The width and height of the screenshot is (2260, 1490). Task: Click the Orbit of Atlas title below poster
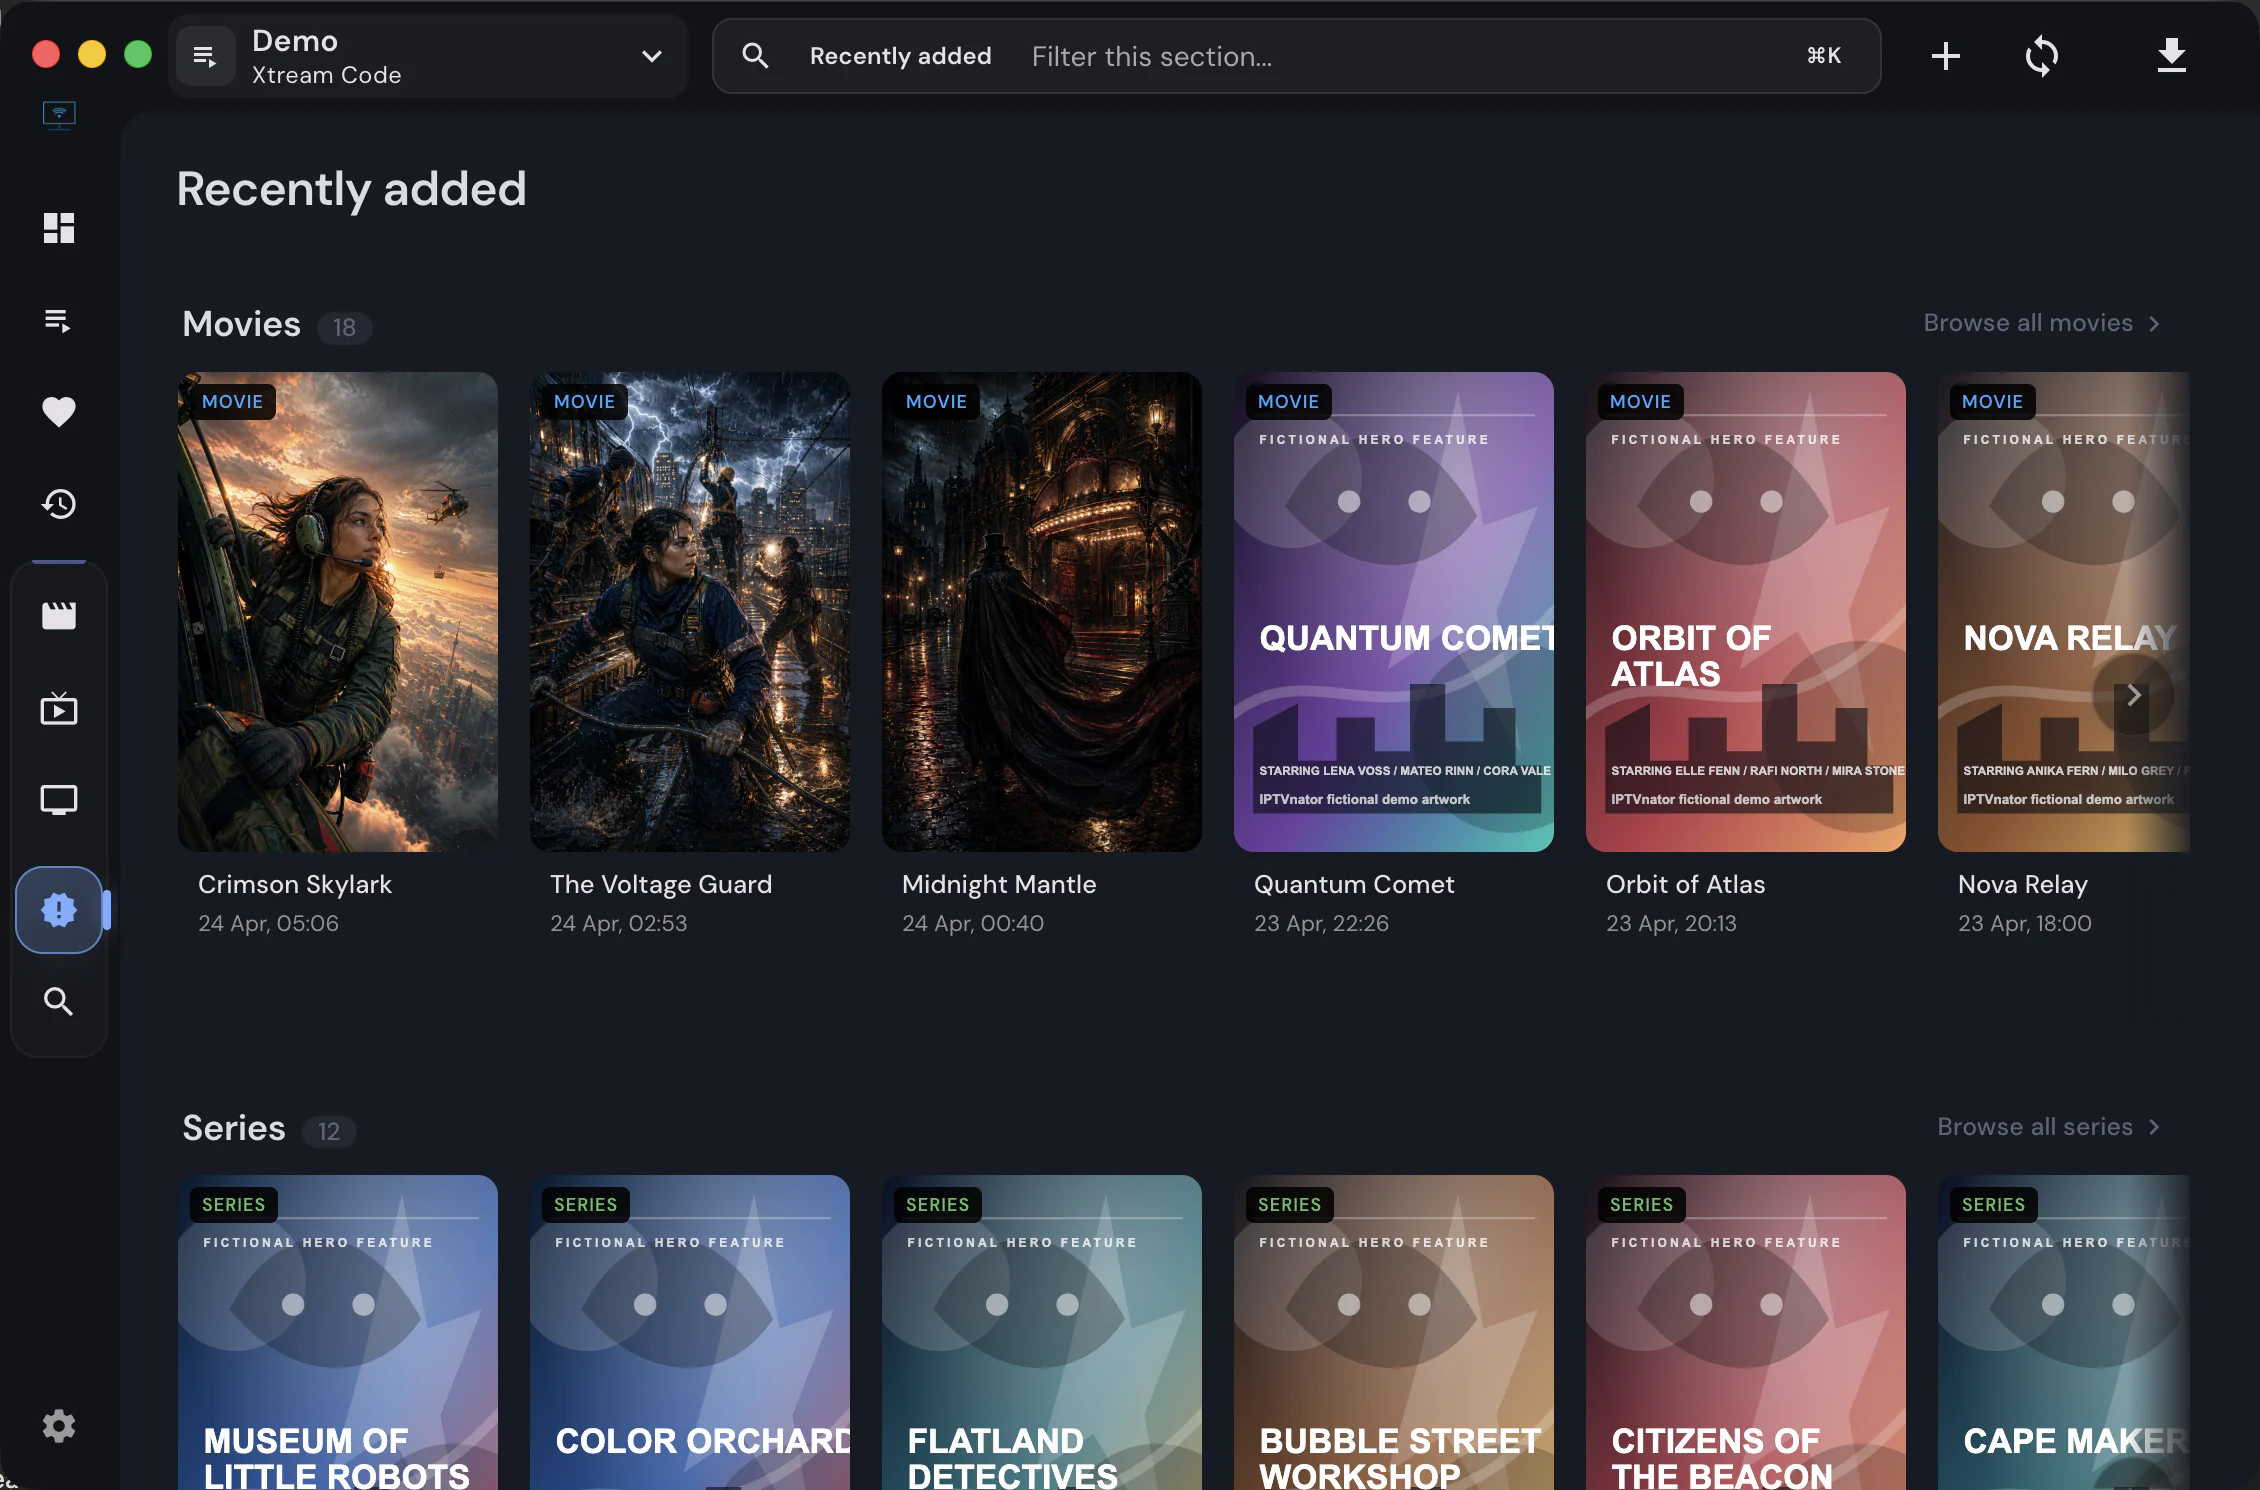[1685, 884]
